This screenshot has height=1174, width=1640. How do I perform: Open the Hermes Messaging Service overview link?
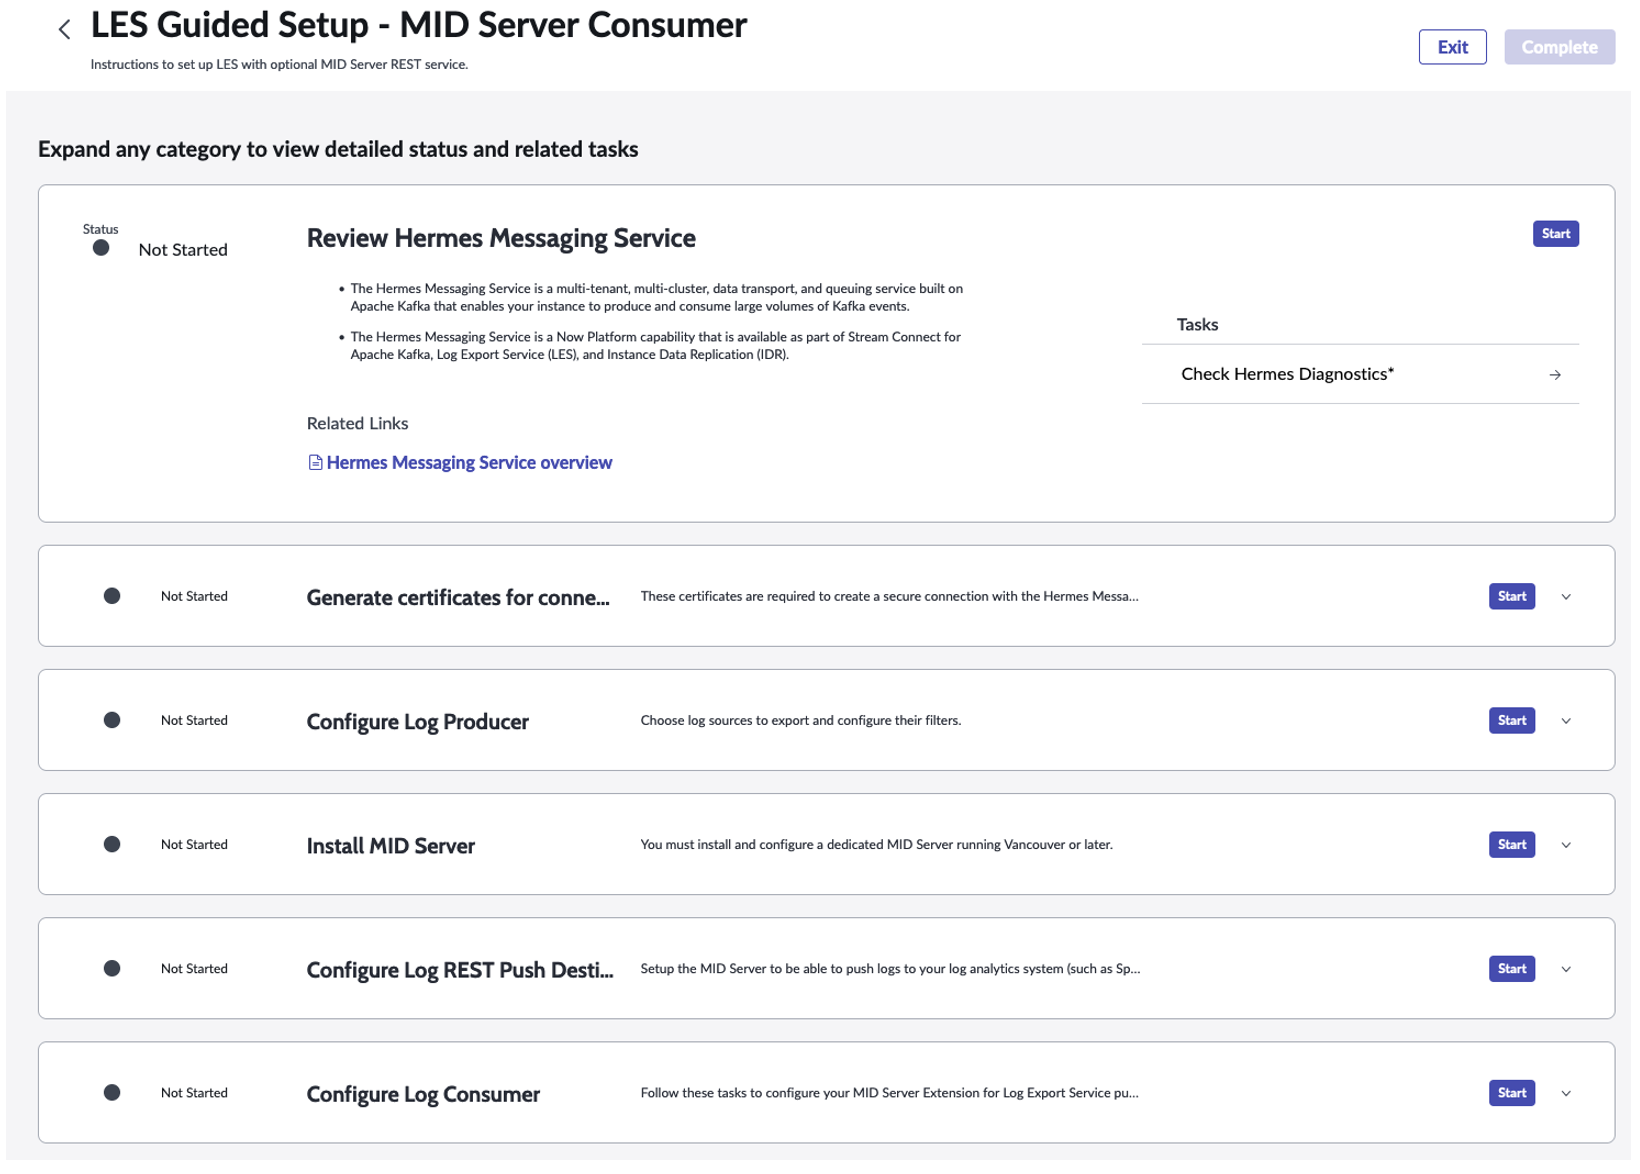point(469,463)
